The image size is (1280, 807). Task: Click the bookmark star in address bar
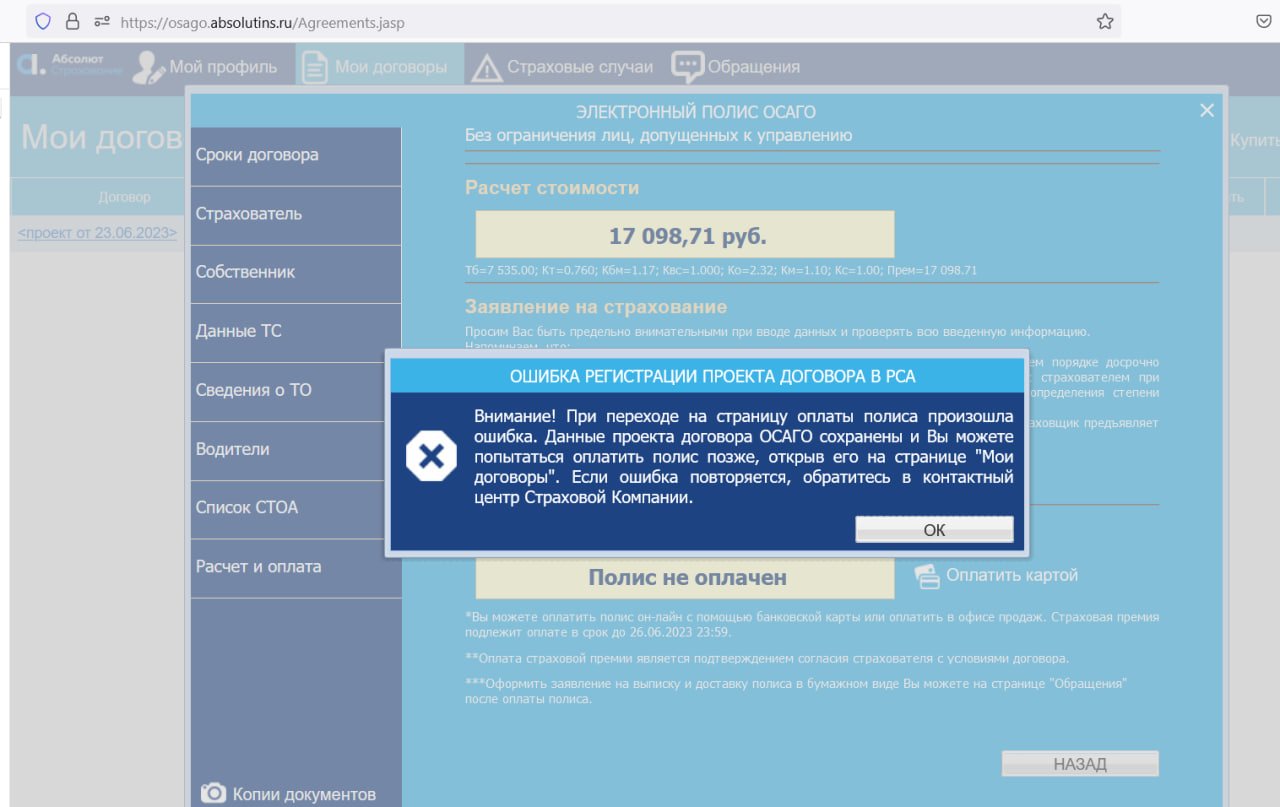coord(1105,21)
